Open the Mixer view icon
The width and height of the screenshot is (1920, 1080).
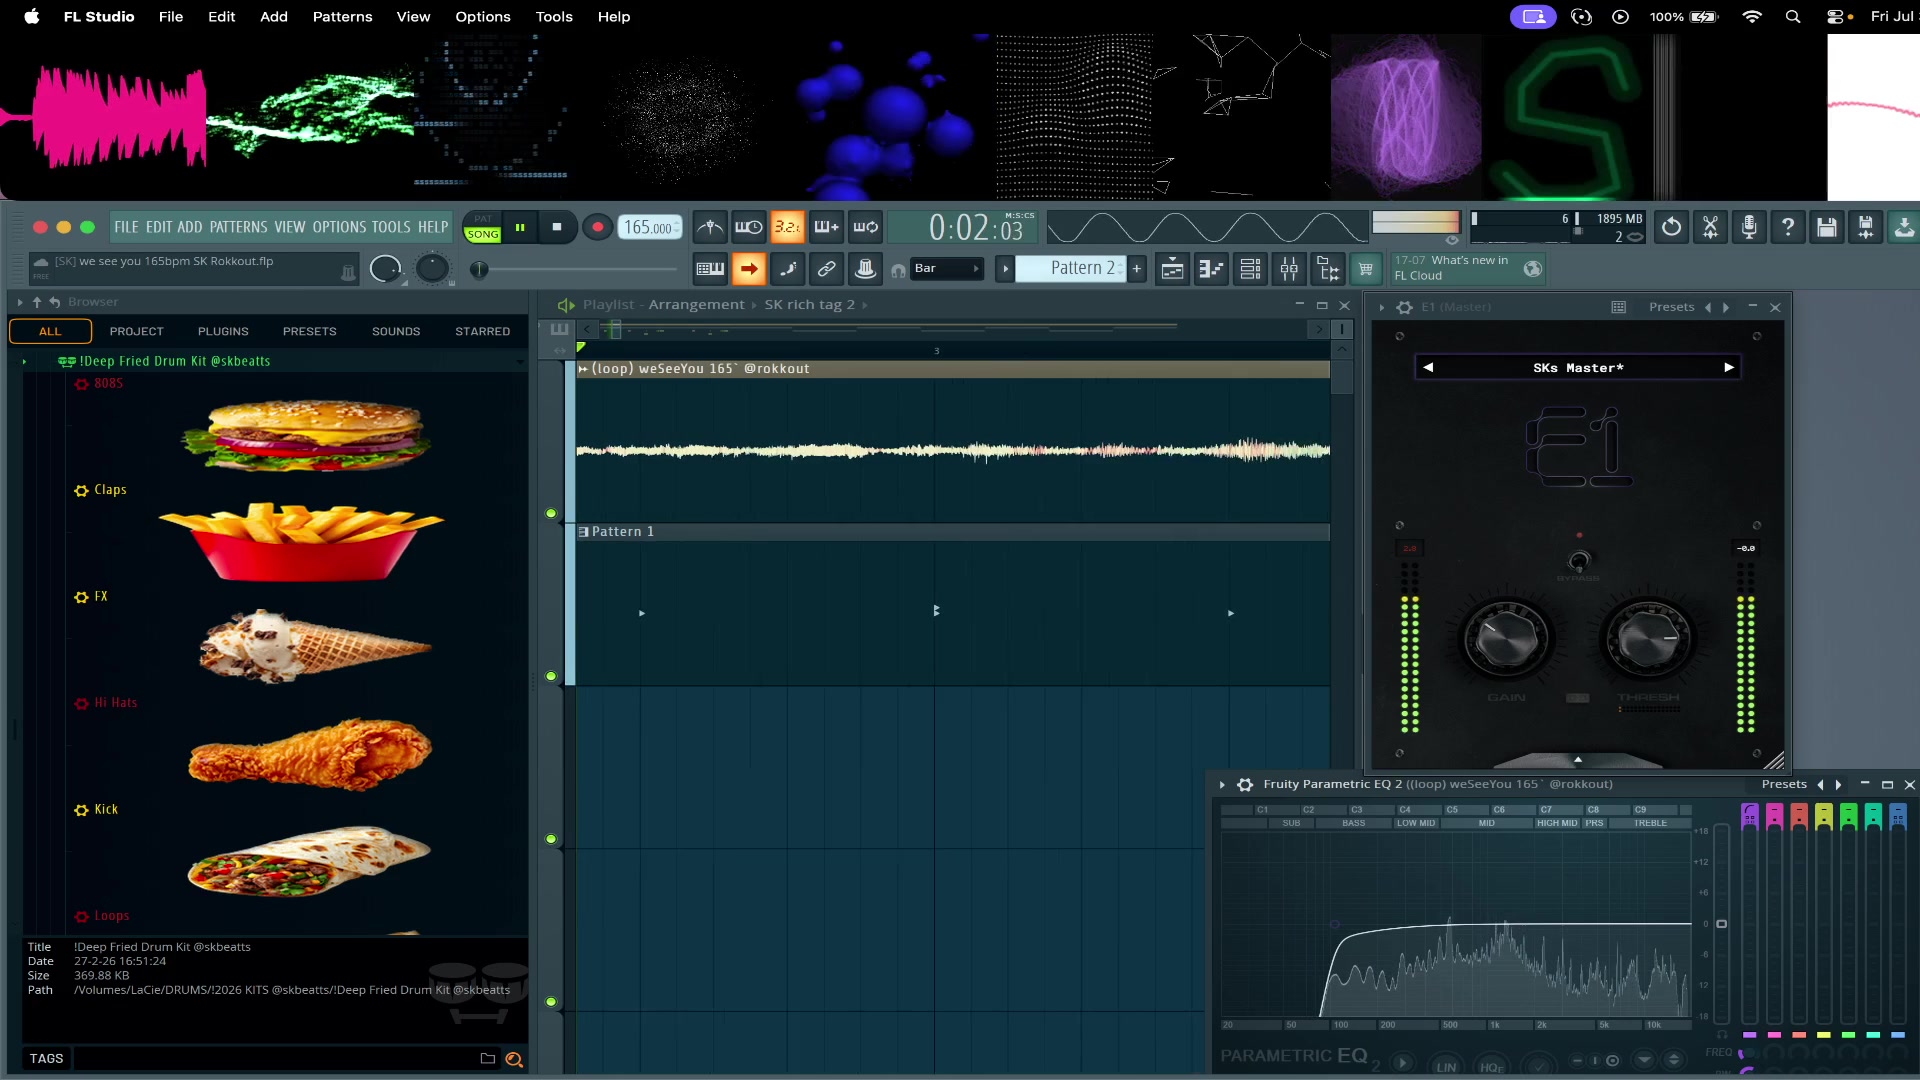click(1289, 268)
